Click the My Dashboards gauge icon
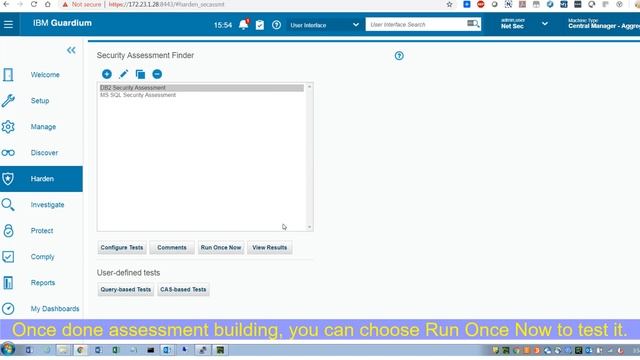Screen dimensions: 640x360 [8, 309]
